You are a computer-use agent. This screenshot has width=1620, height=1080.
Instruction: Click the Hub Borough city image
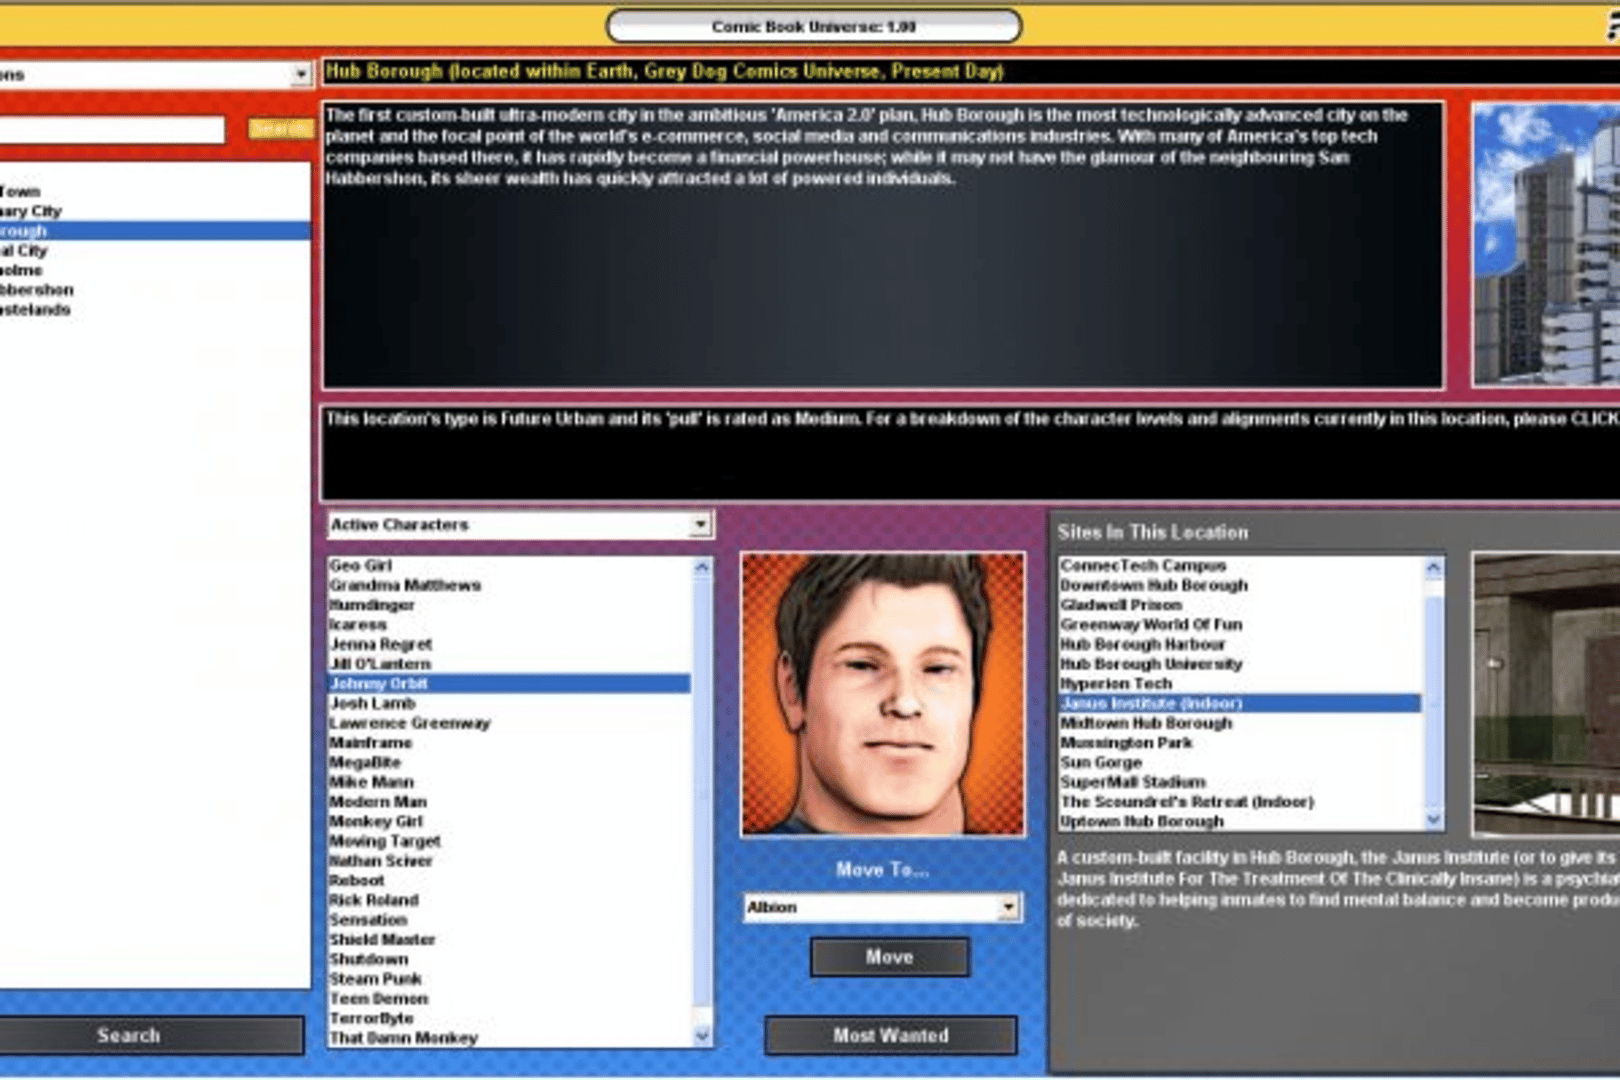coord(1545,244)
